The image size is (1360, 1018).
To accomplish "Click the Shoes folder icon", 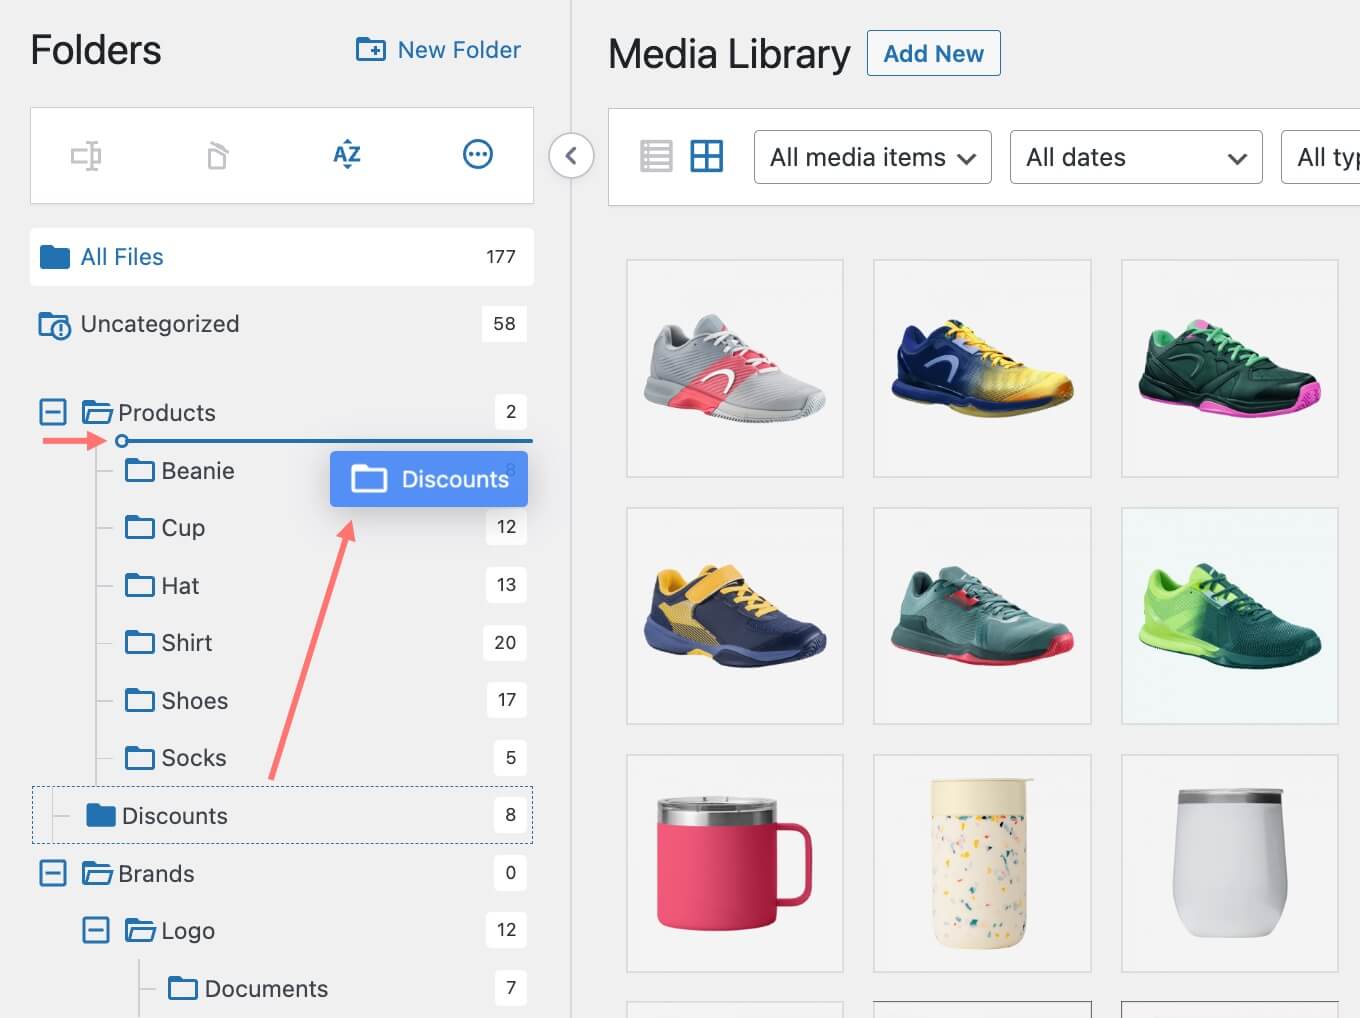I will (x=140, y=699).
